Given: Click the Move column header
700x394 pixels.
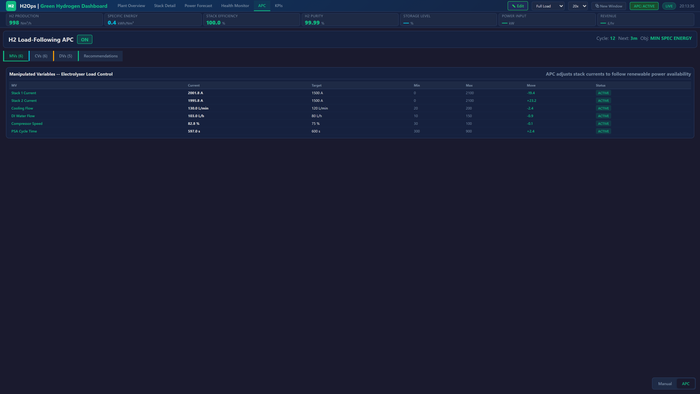Looking at the screenshot, I should 531,85.
